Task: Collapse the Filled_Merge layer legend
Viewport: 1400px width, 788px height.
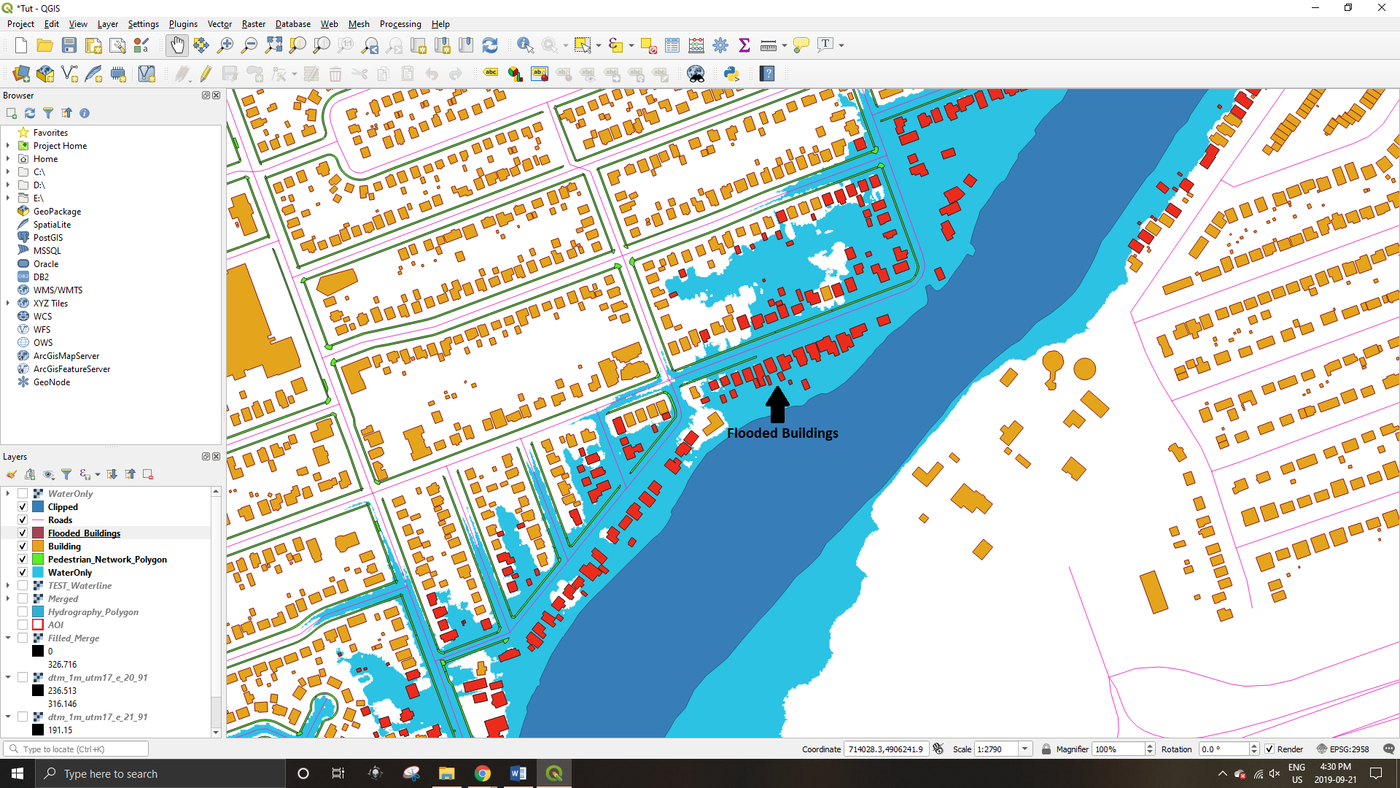Action: coord(8,638)
